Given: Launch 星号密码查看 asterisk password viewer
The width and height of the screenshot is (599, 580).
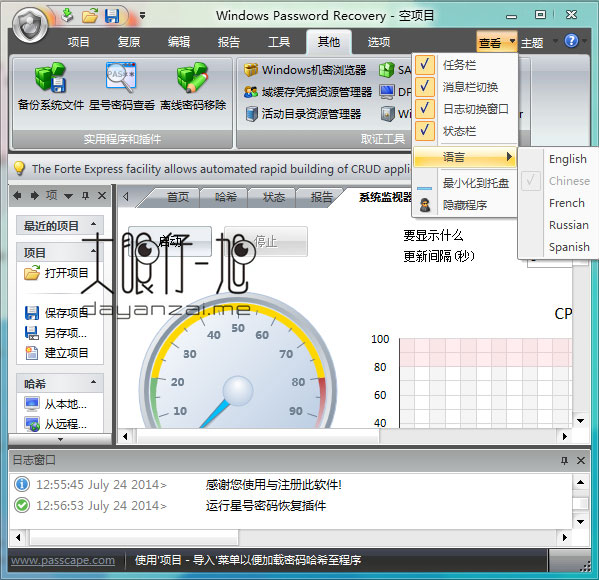Looking at the screenshot, I should 121,86.
